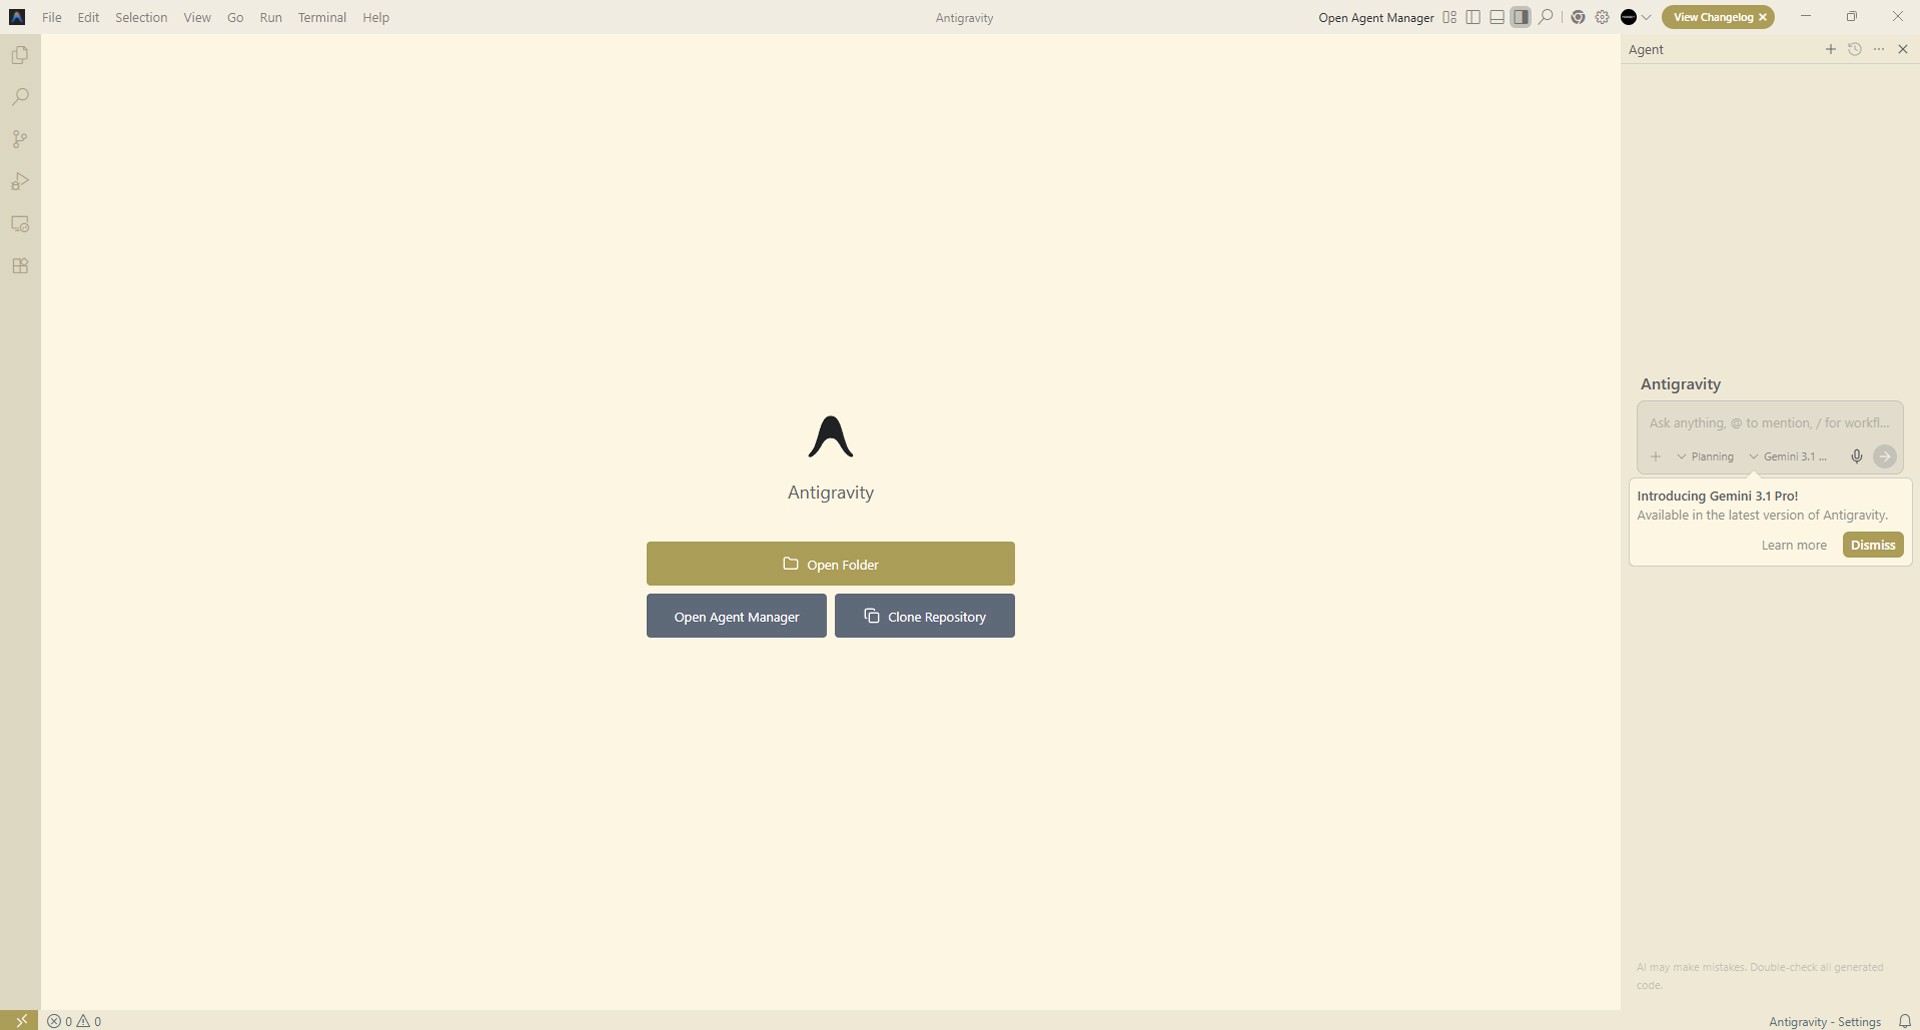Focus the Ask anything chat input

point(1769,423)
